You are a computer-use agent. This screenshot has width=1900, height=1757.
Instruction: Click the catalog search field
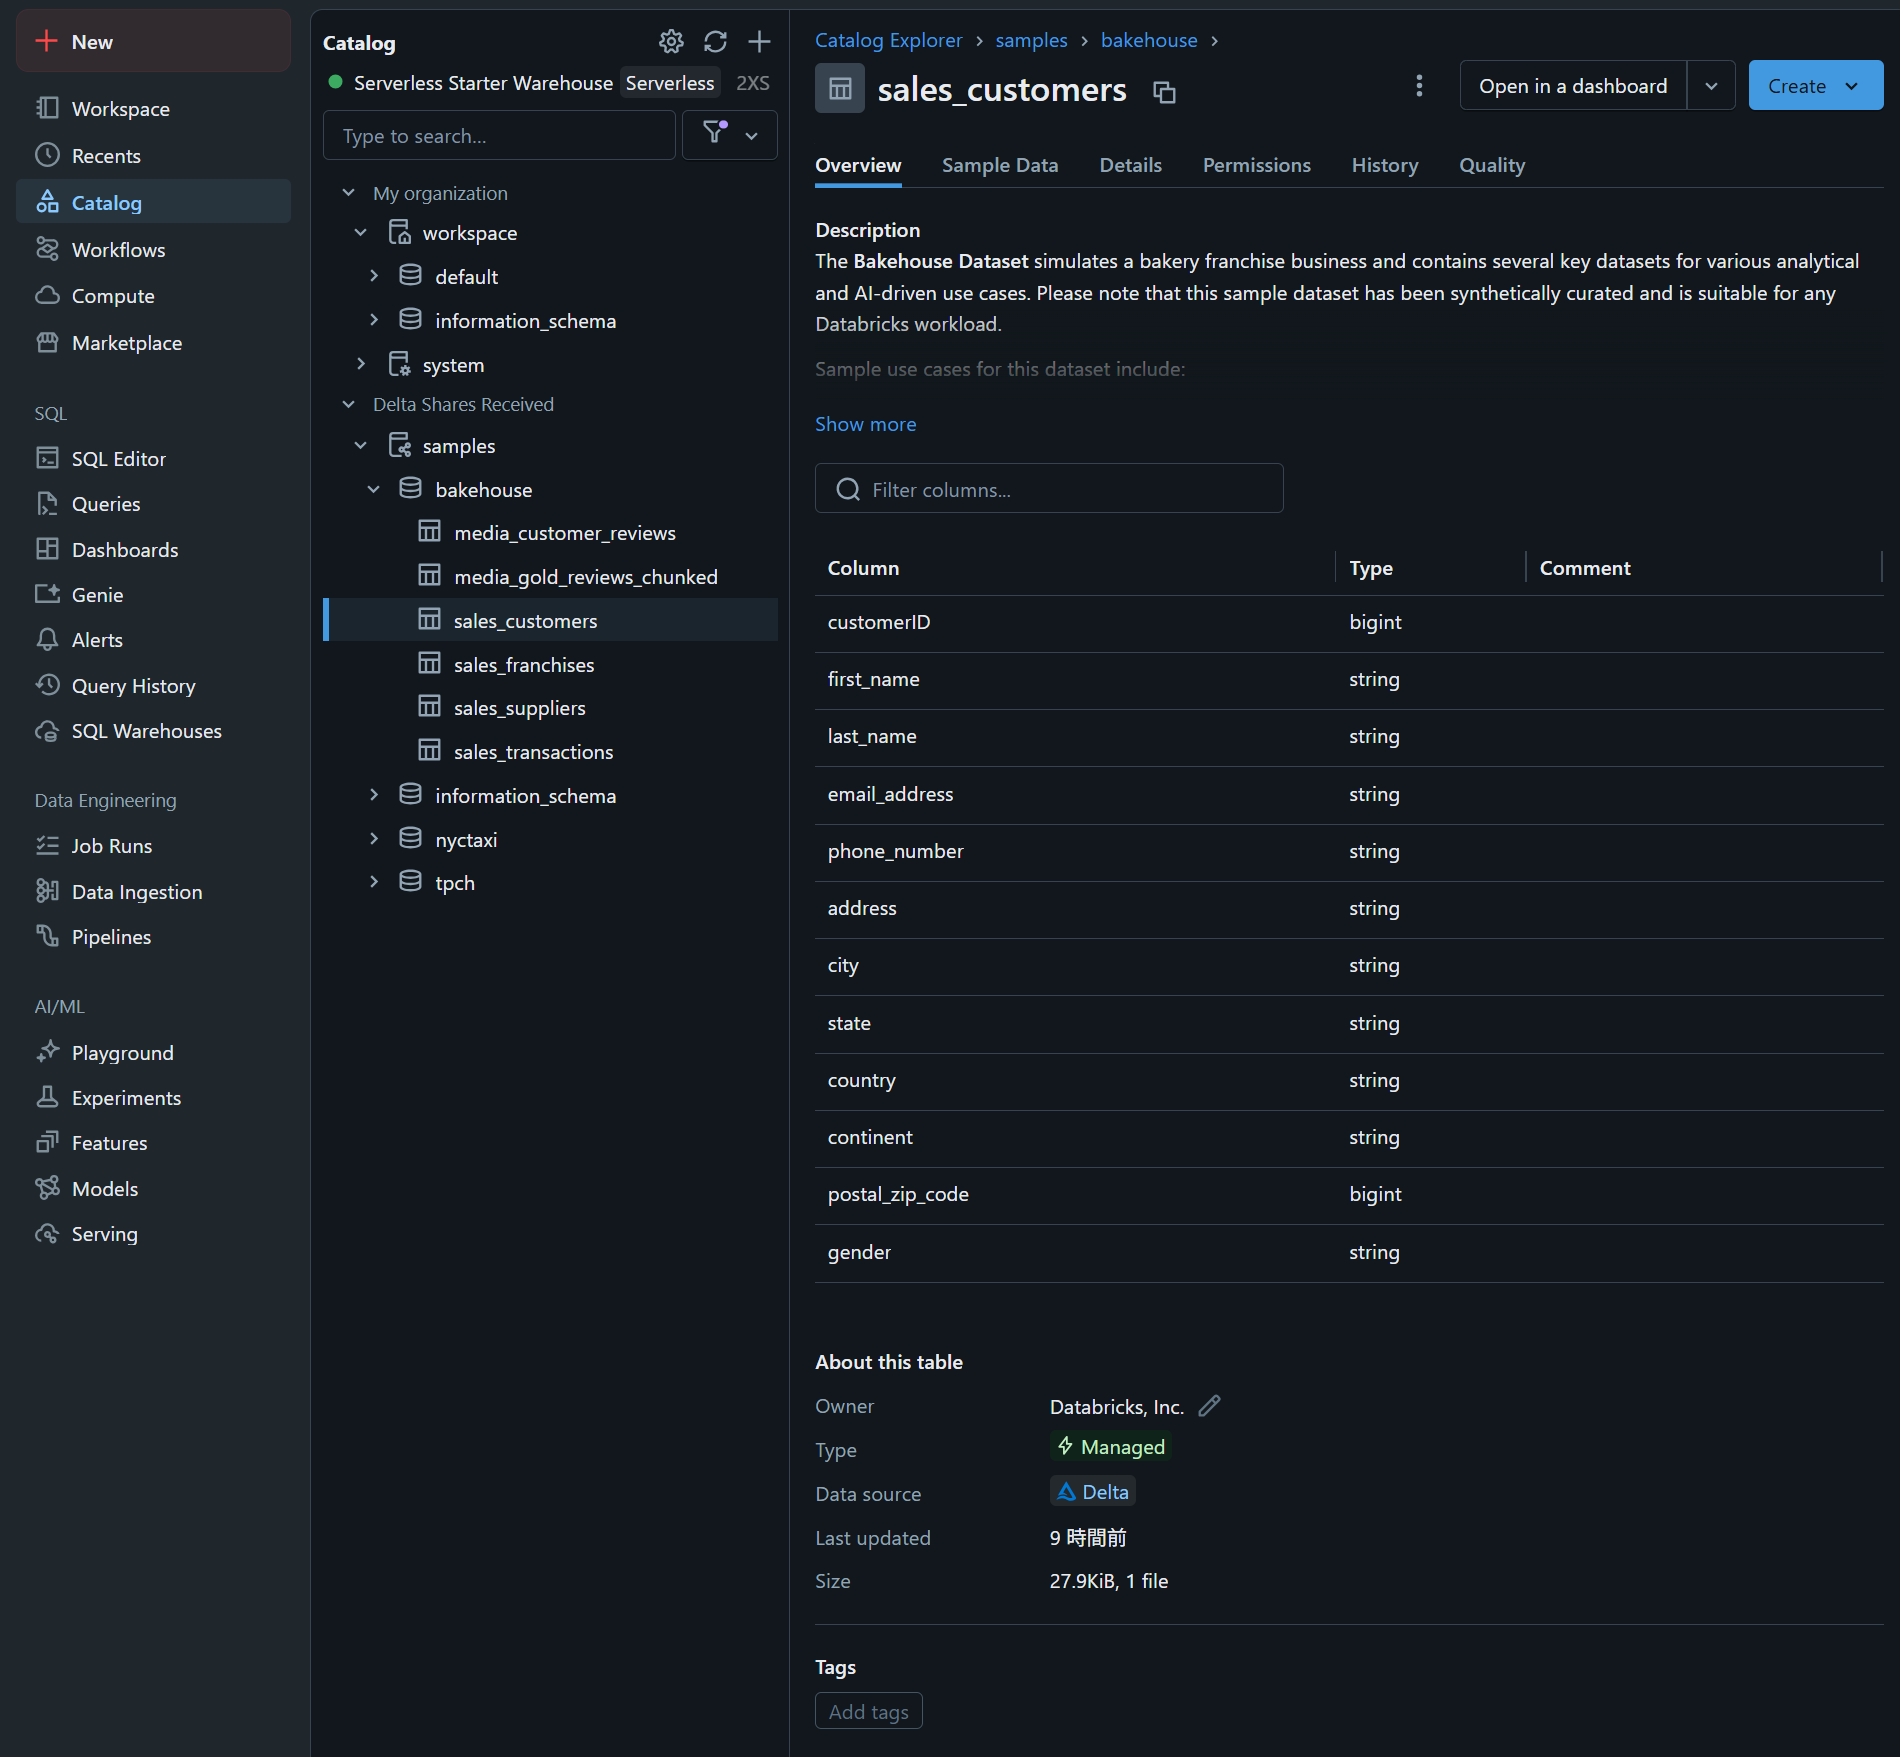499,135
